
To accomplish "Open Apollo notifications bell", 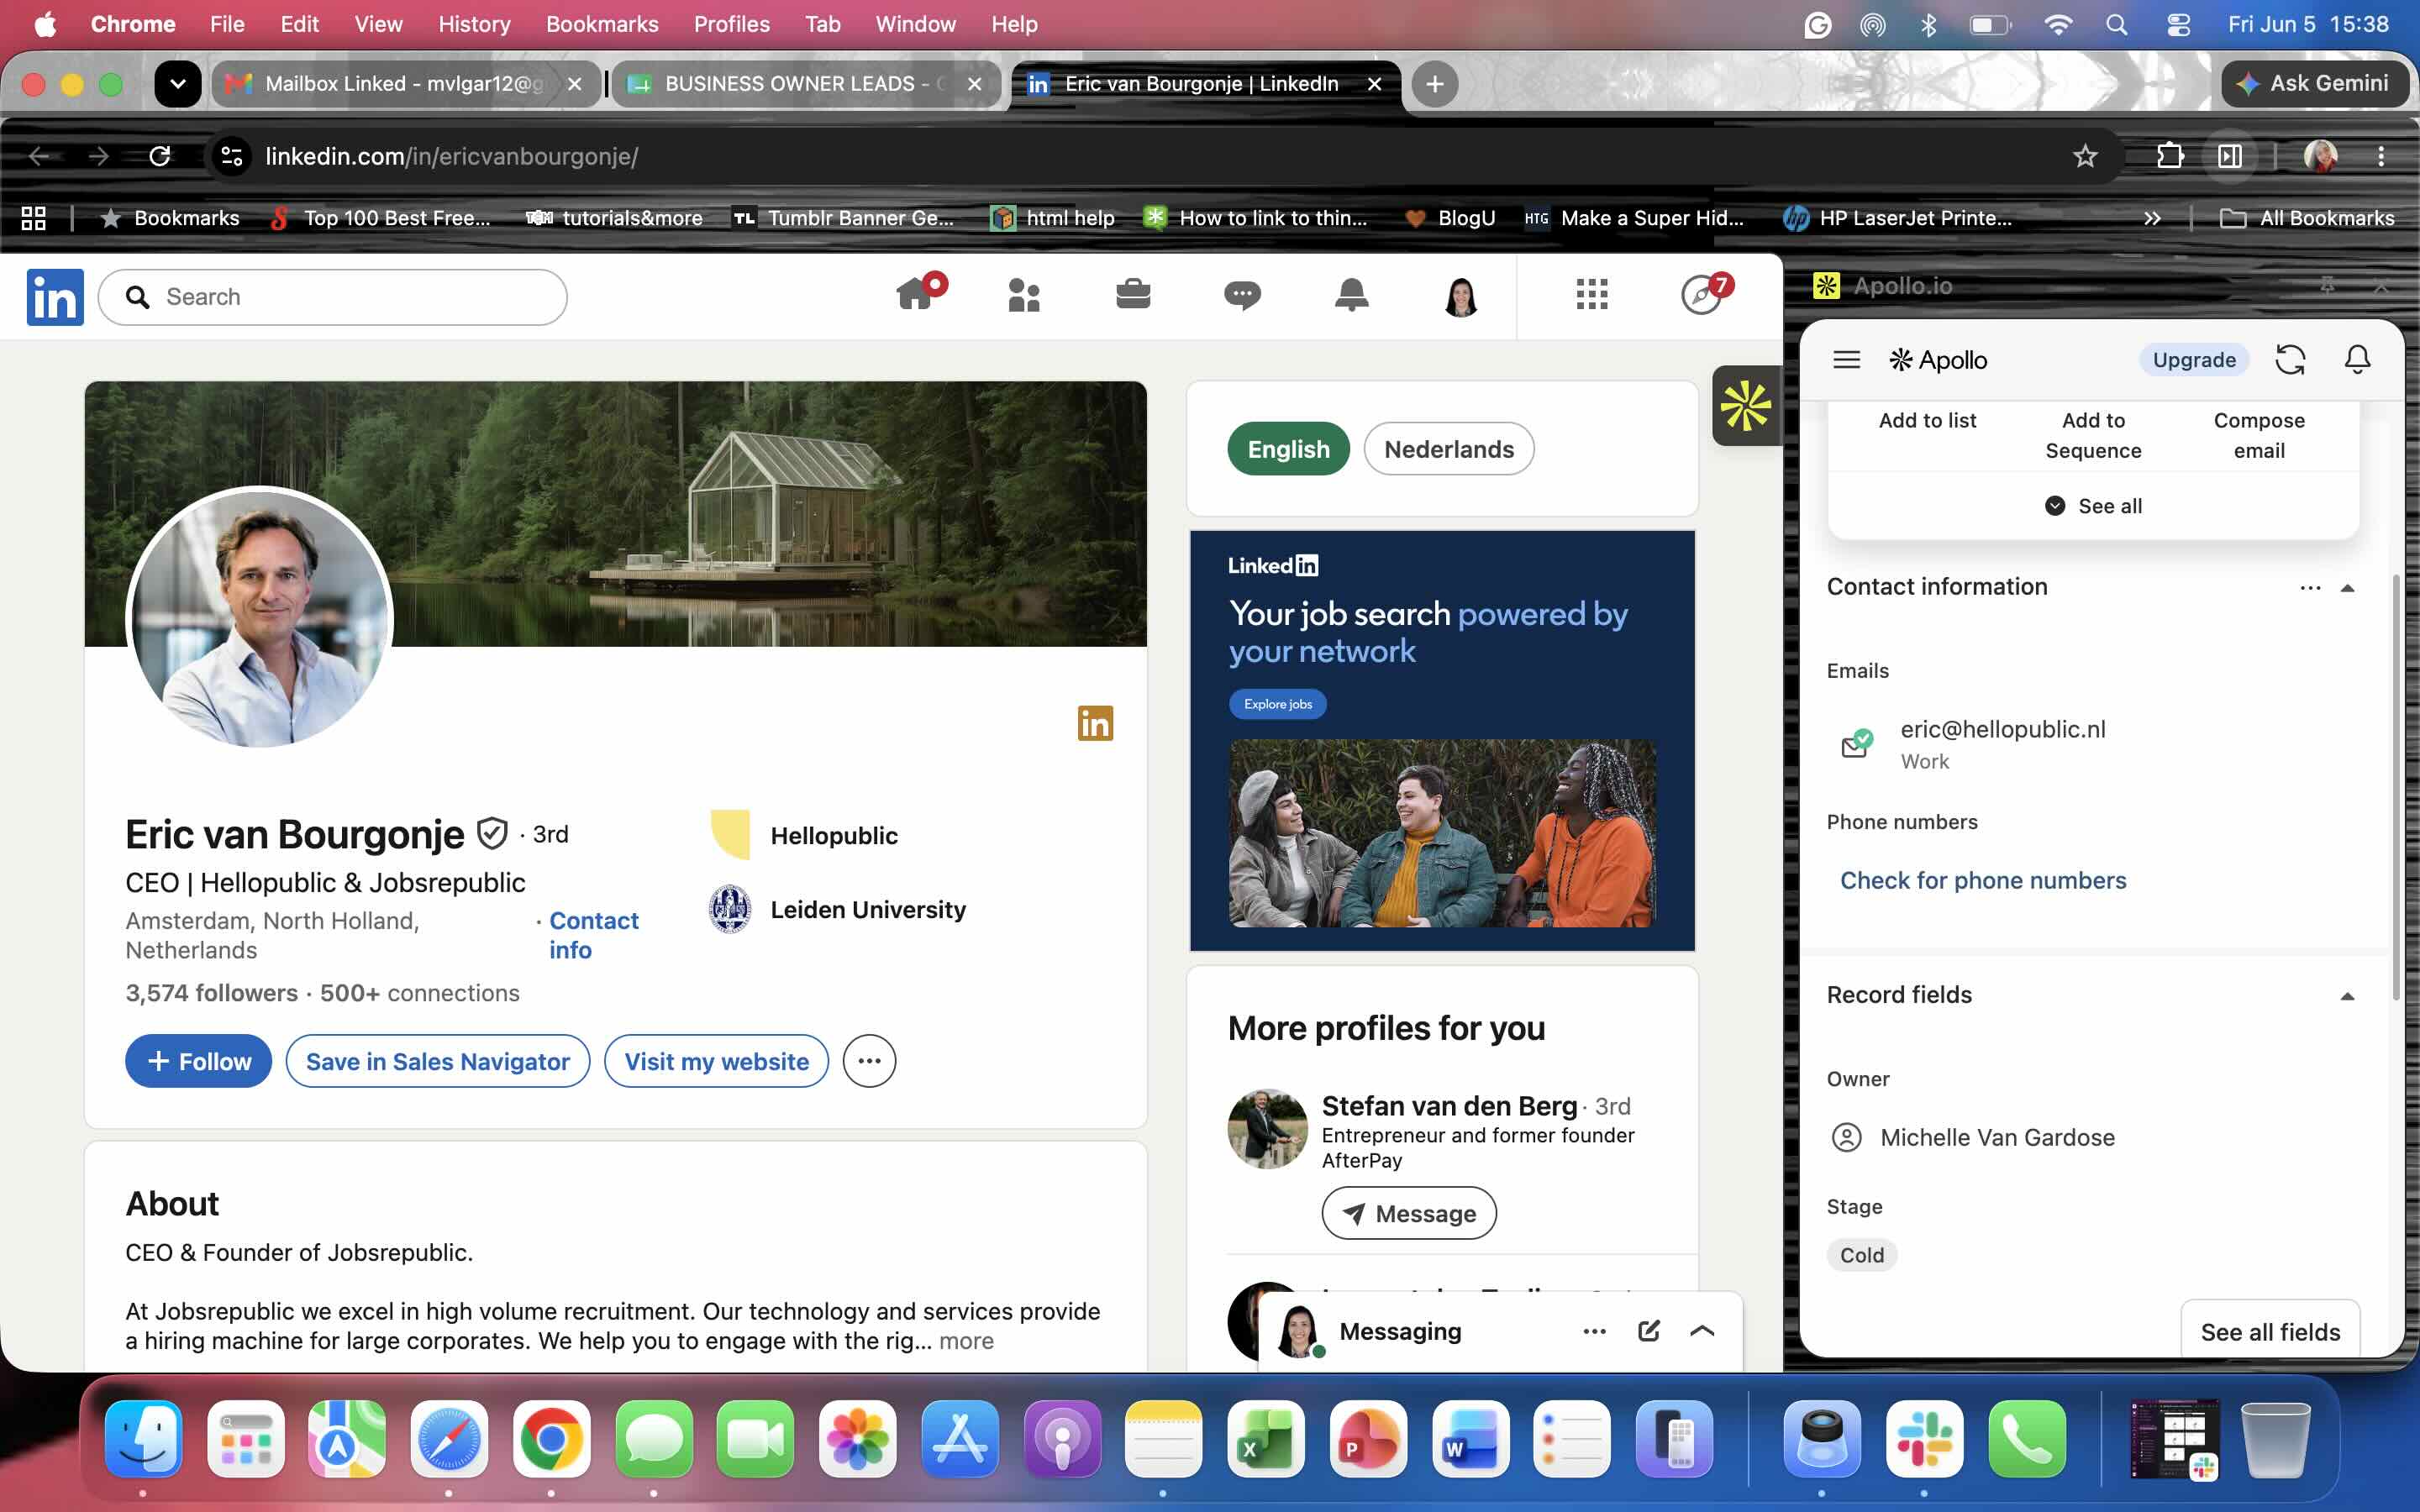I will pos(2357,360).
